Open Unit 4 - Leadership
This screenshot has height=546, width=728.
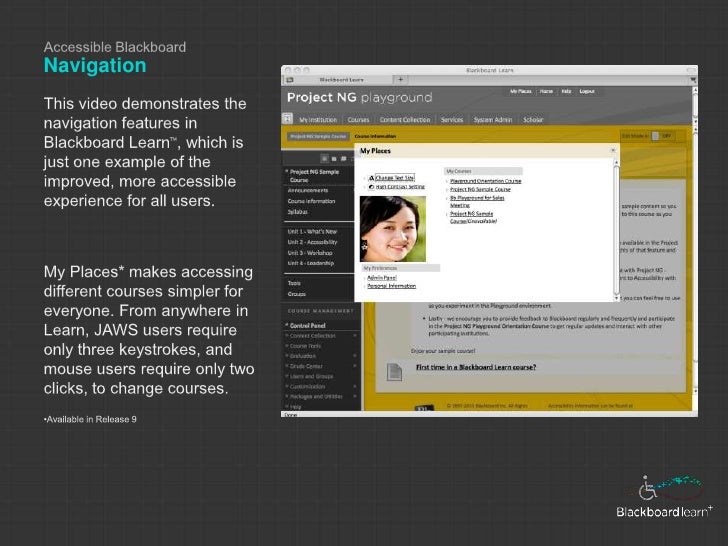[x=311, y=263]
